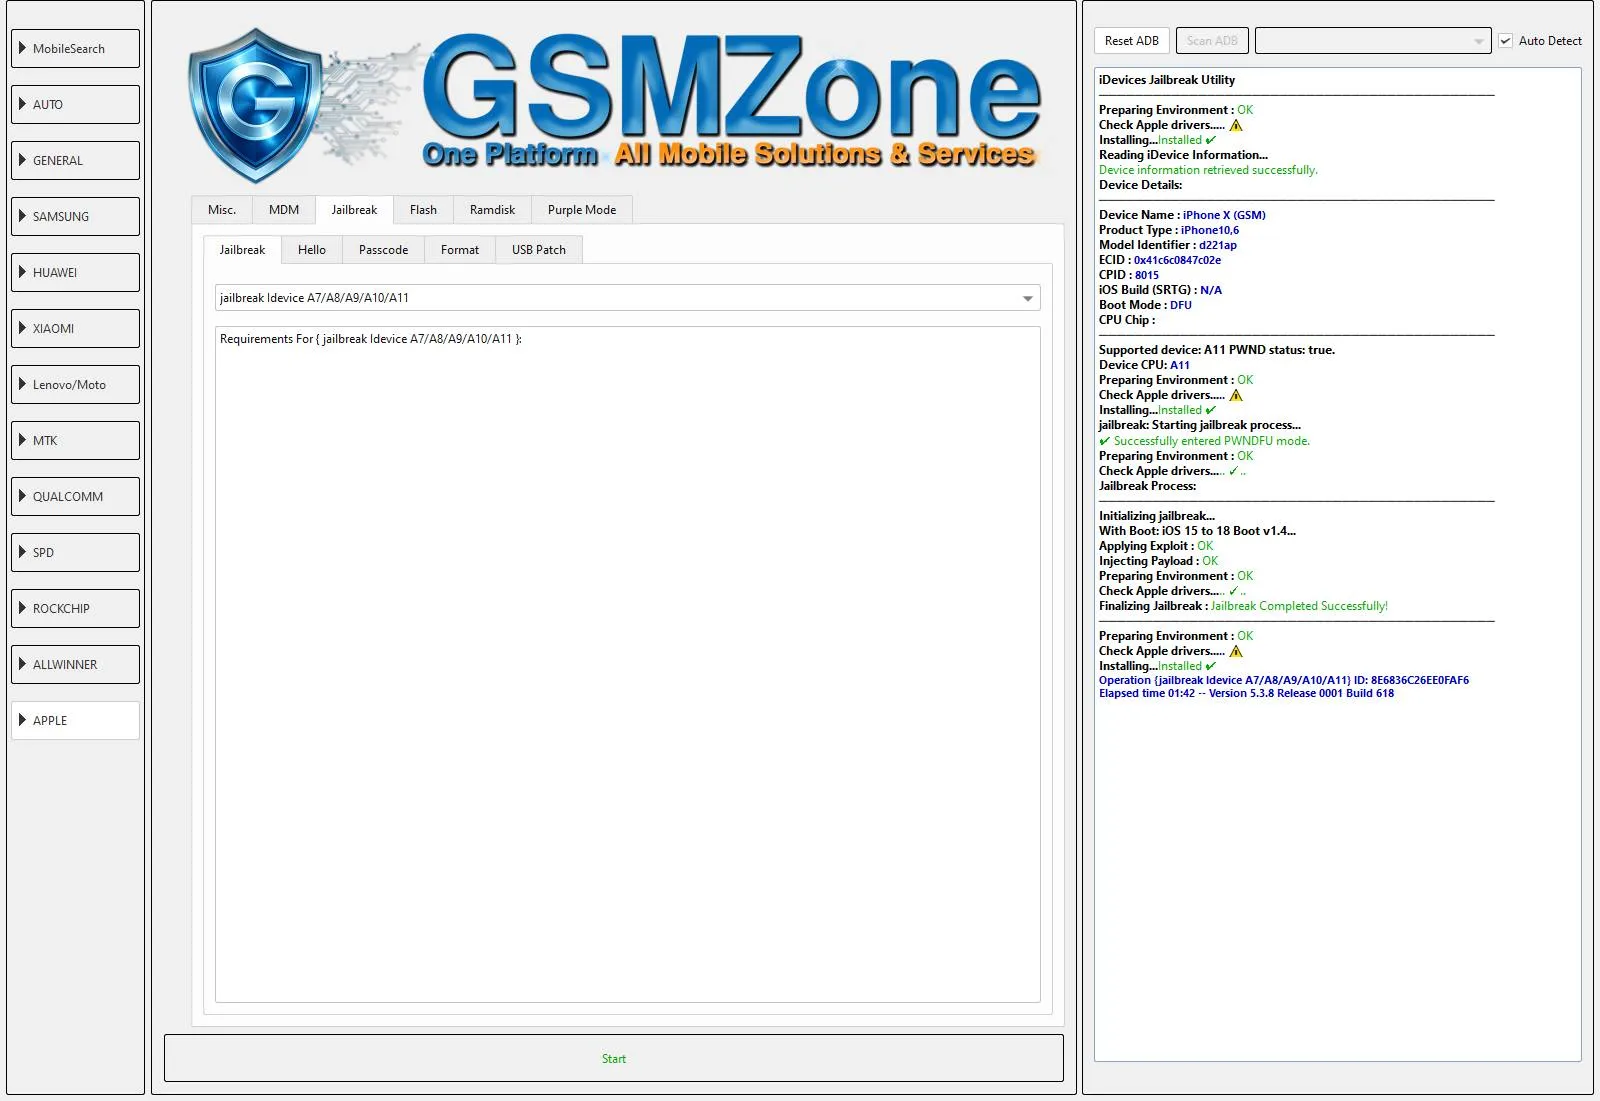This screenshot has width=1600, height=1101.
Task: Expand the QUALCOMM sidebar section
Action: [x=75, y=497]
